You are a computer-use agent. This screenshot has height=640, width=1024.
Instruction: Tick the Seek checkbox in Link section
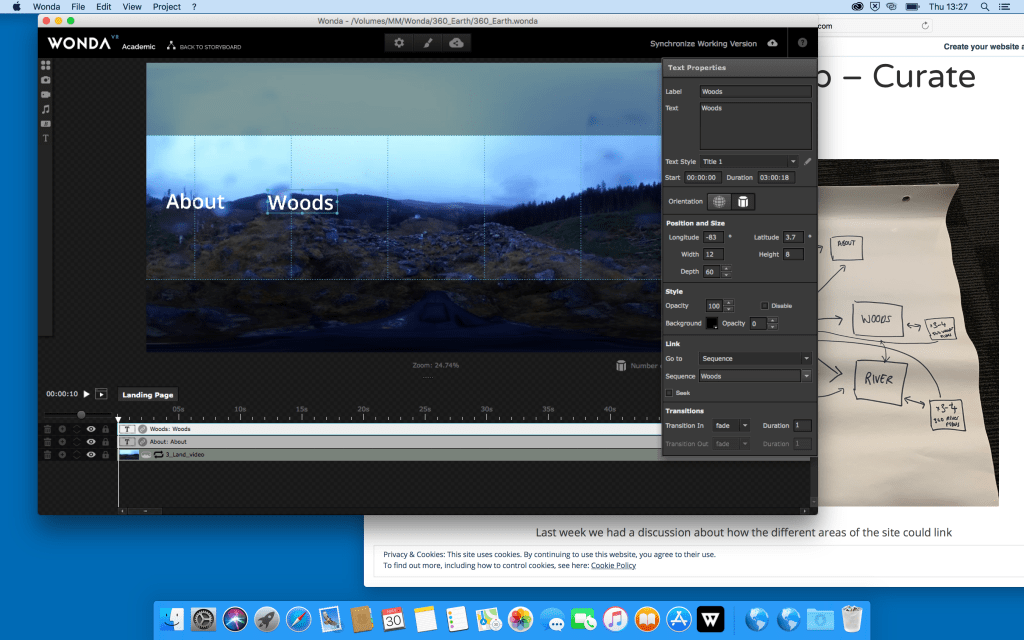pyautogui.click(x=669, y=393)
